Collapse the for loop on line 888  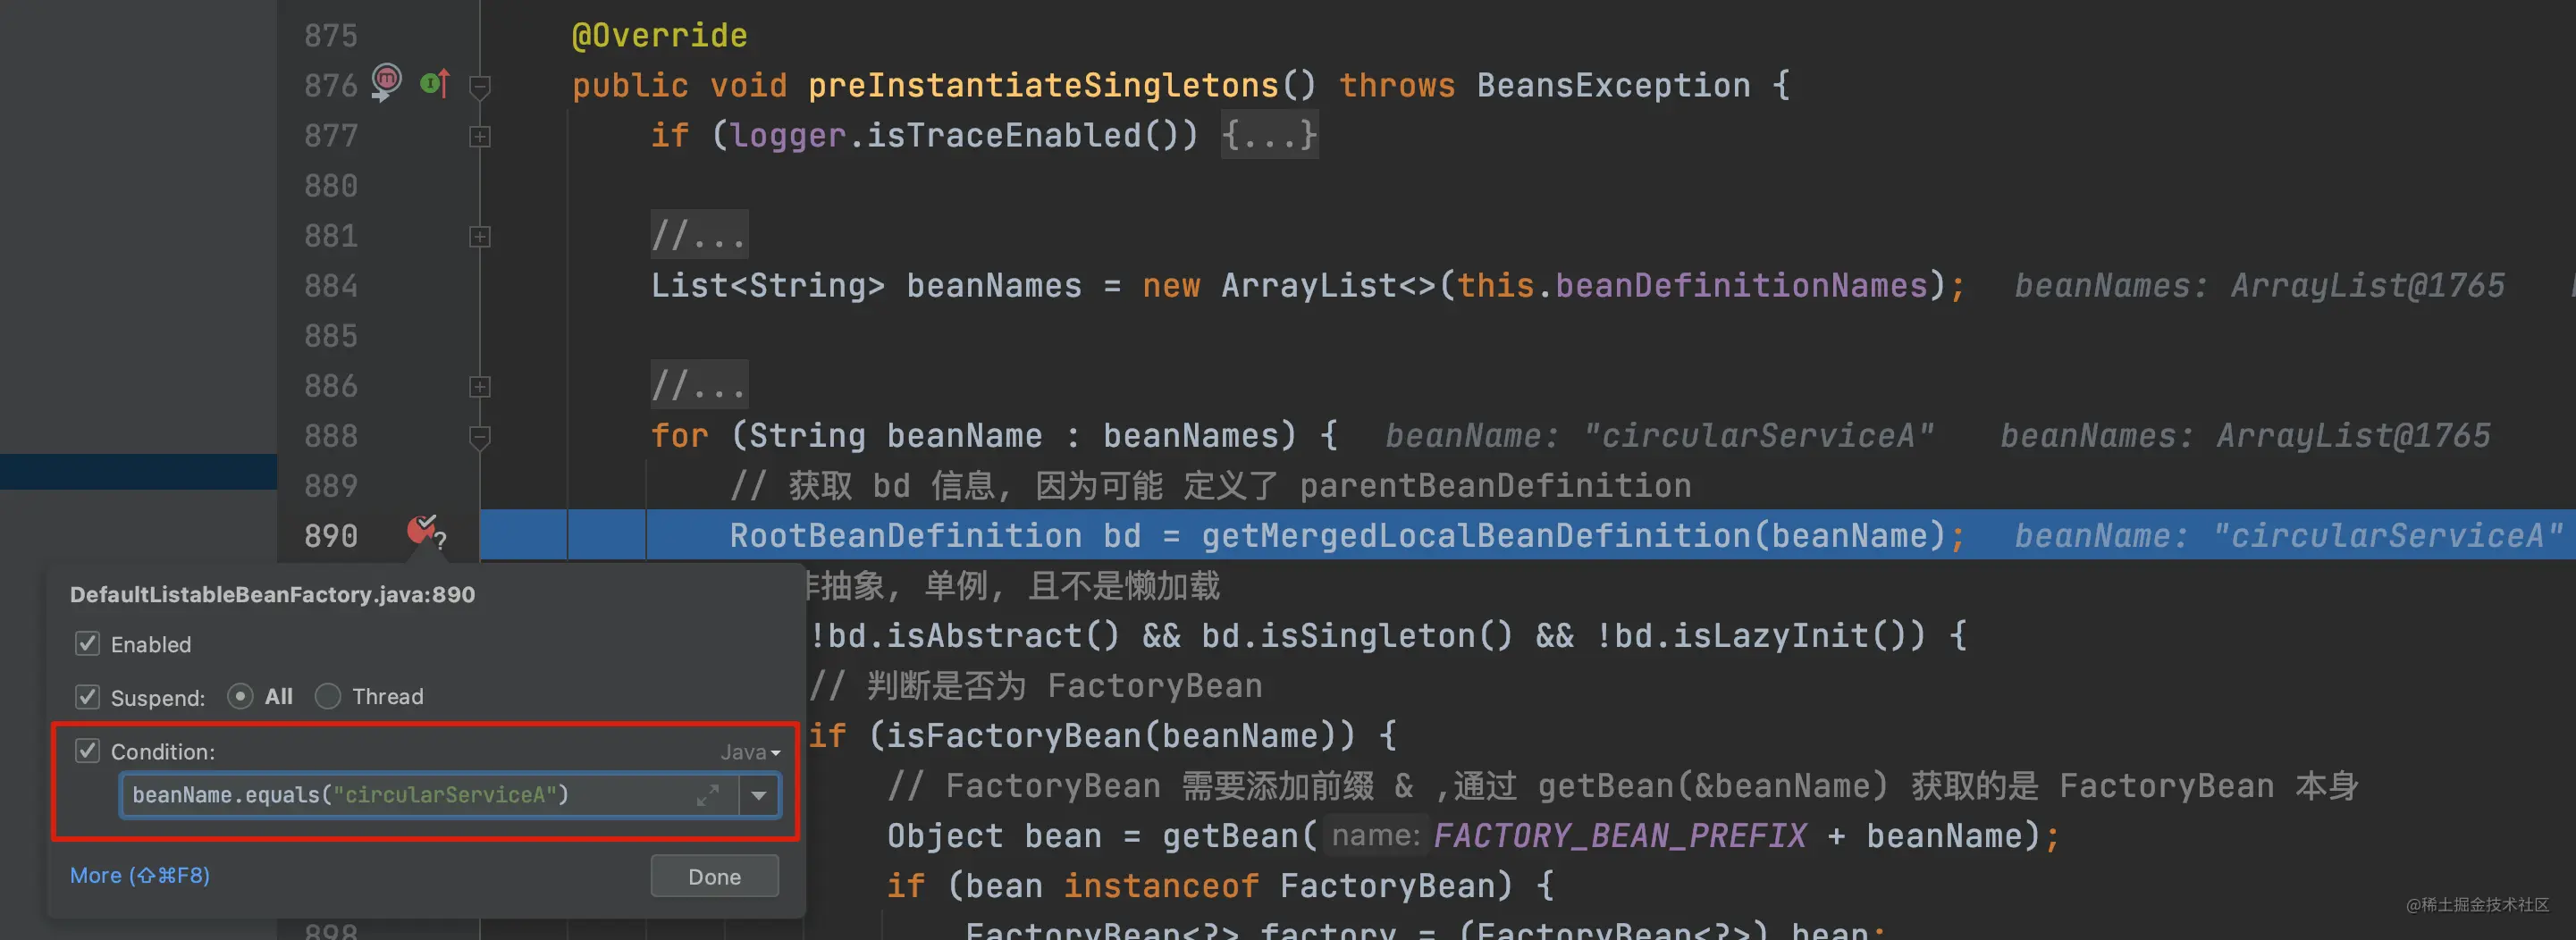click(480, 437)
